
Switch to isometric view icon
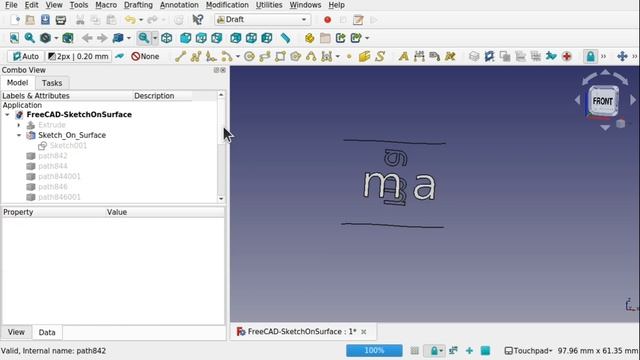(167, 38)
